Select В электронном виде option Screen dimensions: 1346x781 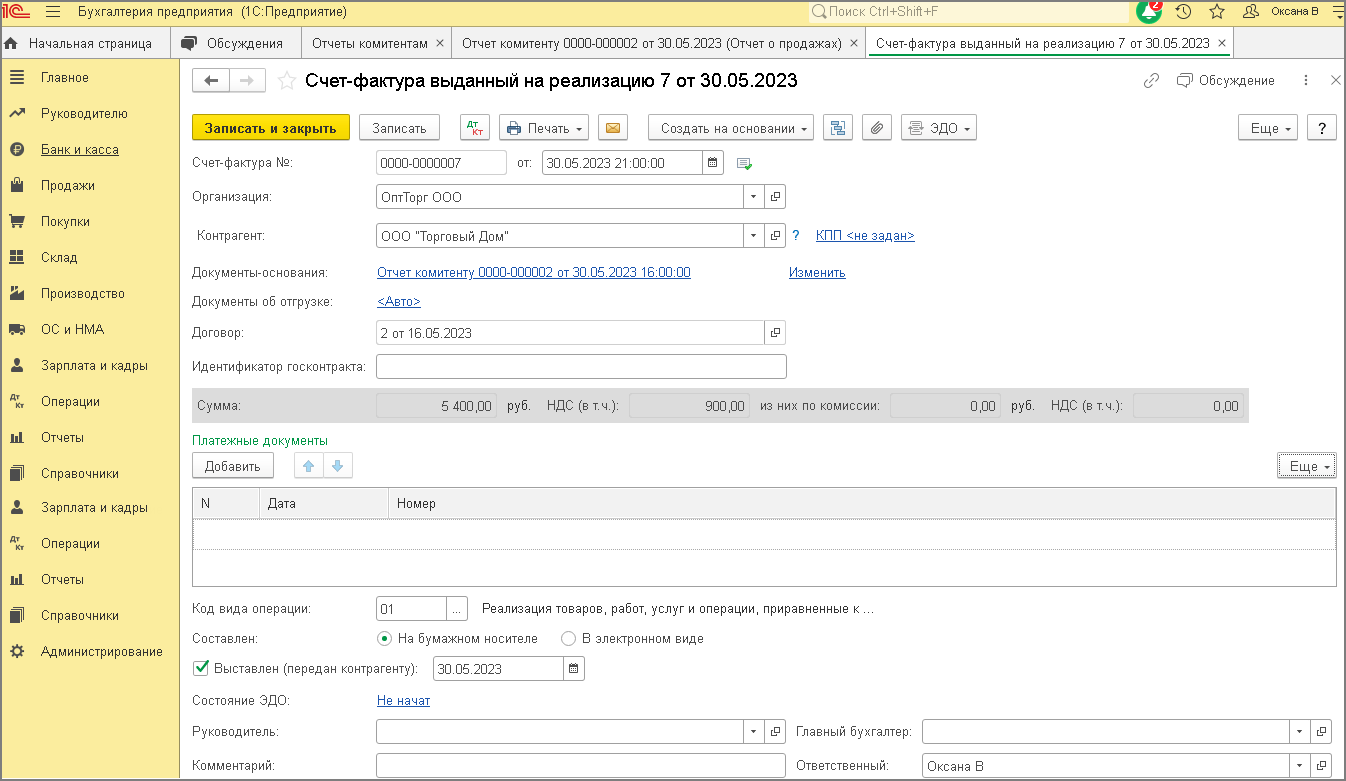click(568, 638)
